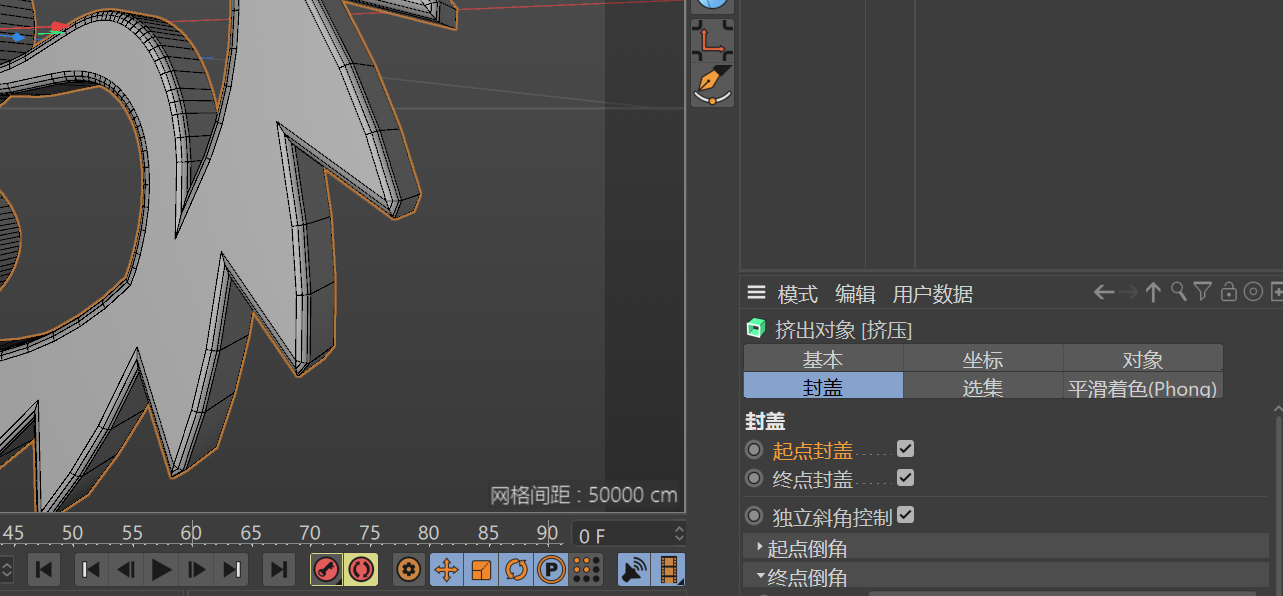
Task: Switch to the 对象 tab
Action: [x=1143, y=359]
